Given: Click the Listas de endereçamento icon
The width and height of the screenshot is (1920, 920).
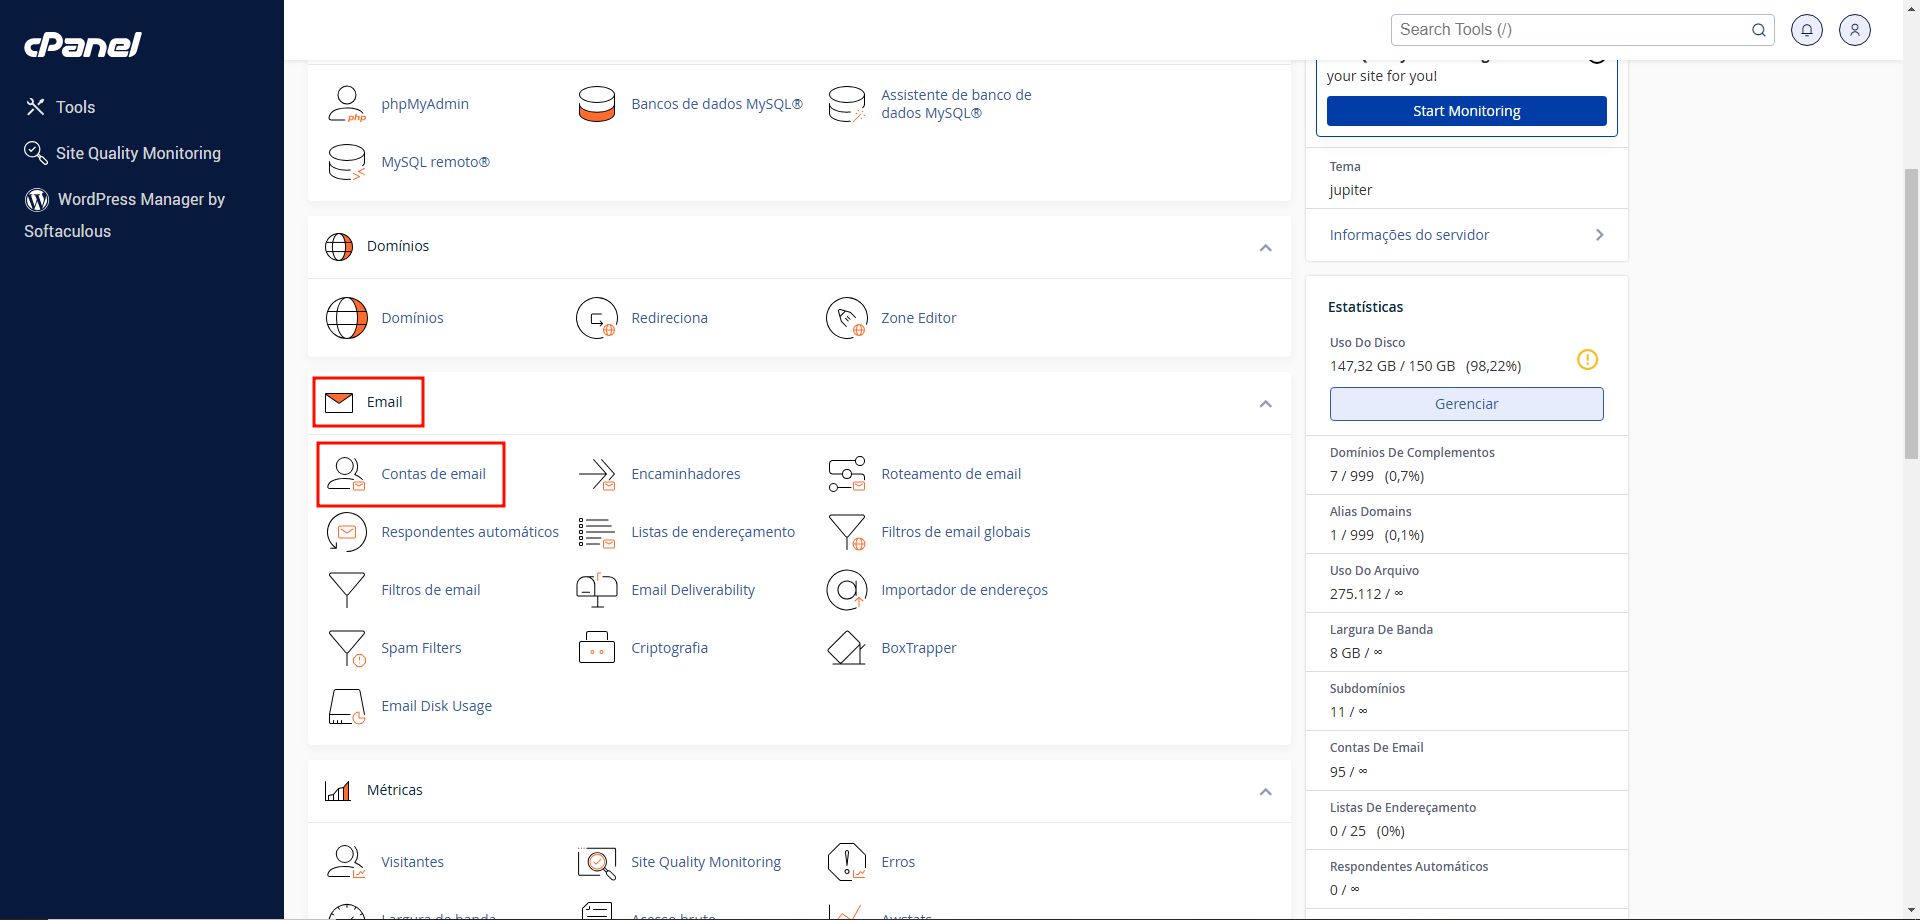Looking at the screenshot, I should pyautogui.click(x=597, y=532).
